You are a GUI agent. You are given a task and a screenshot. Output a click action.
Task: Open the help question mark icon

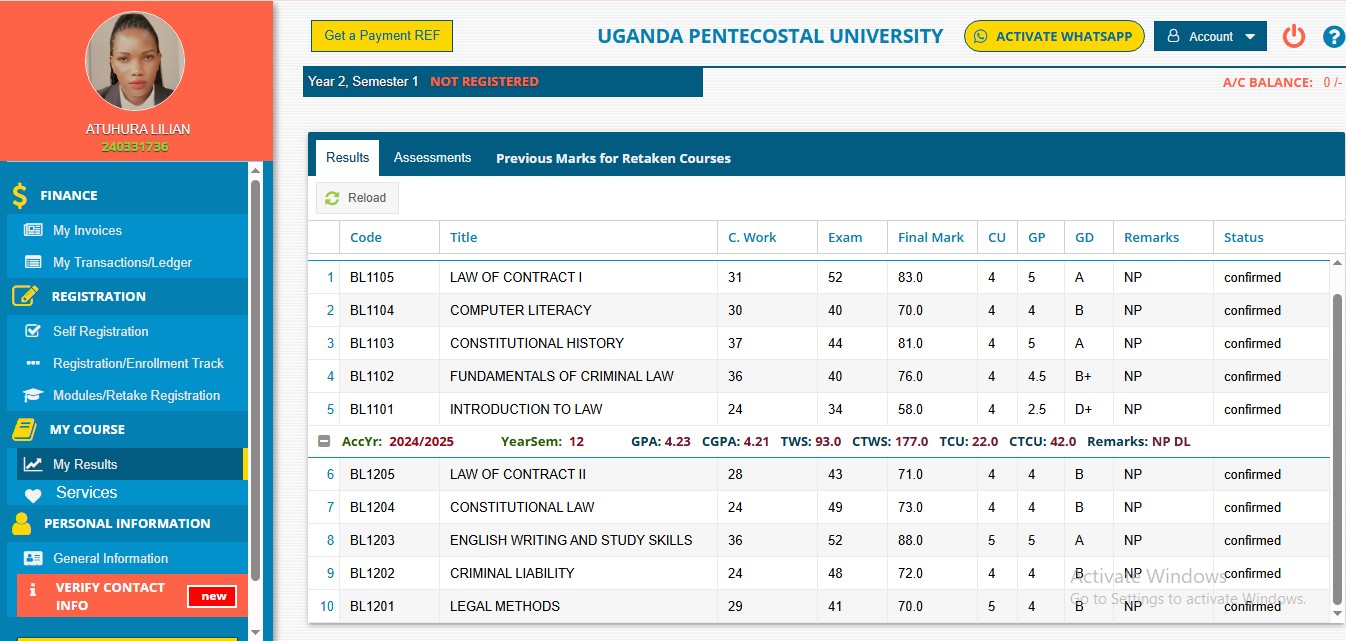point(1333,37)
